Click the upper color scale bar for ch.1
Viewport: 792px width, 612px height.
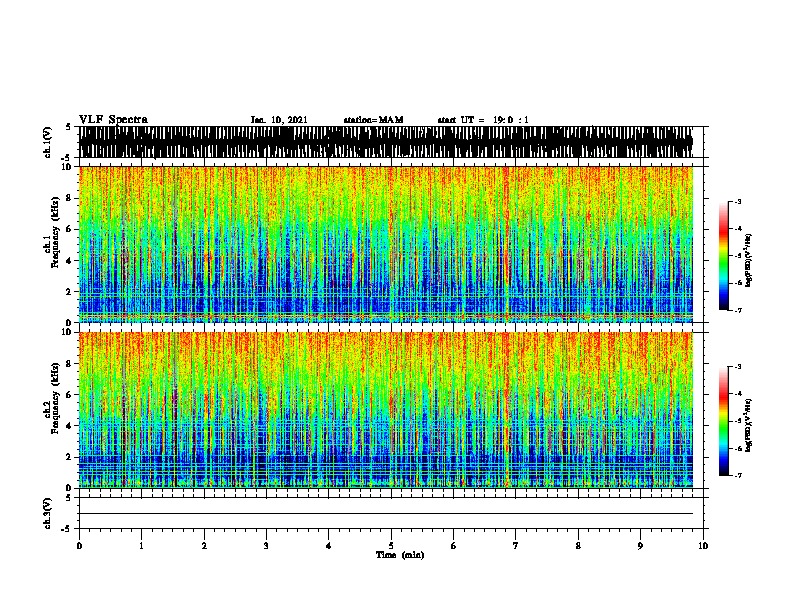click(724, 256)
